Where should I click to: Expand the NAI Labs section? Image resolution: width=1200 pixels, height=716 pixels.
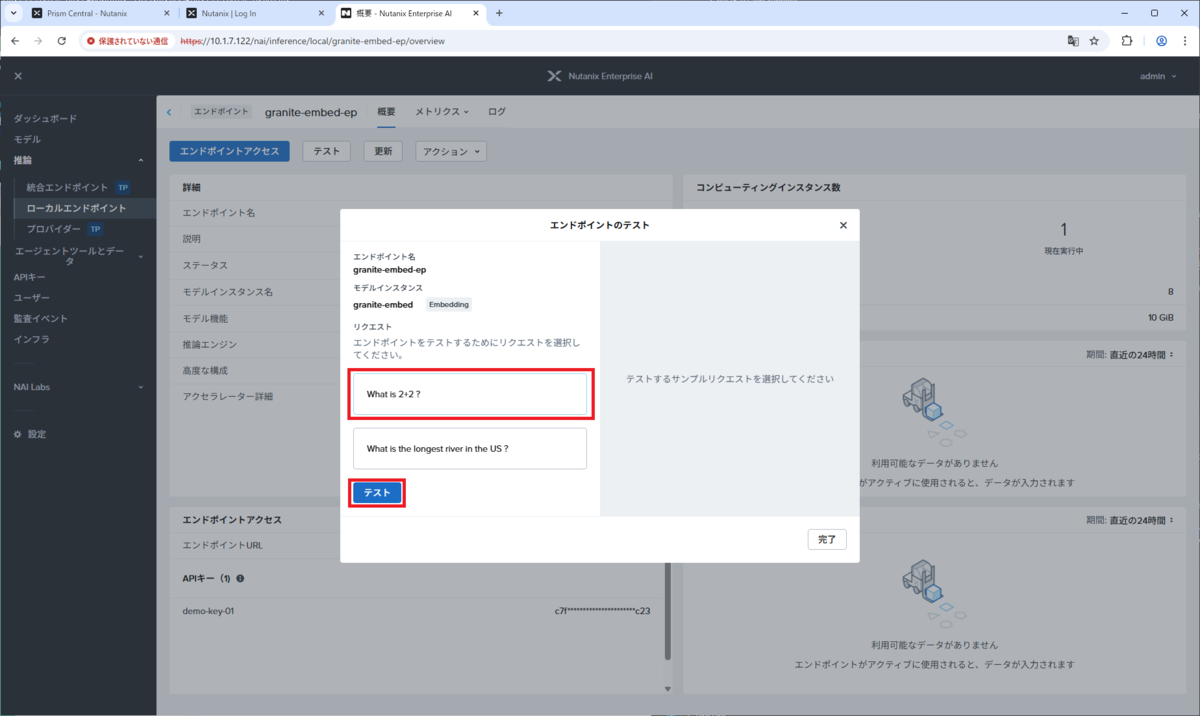click(141, 387)
